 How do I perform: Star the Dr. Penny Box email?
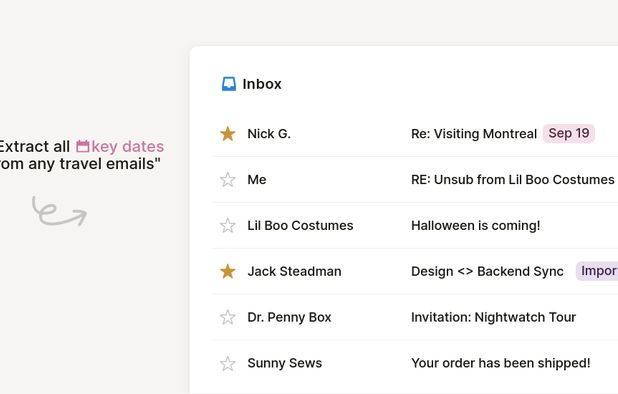coord(228,317)
